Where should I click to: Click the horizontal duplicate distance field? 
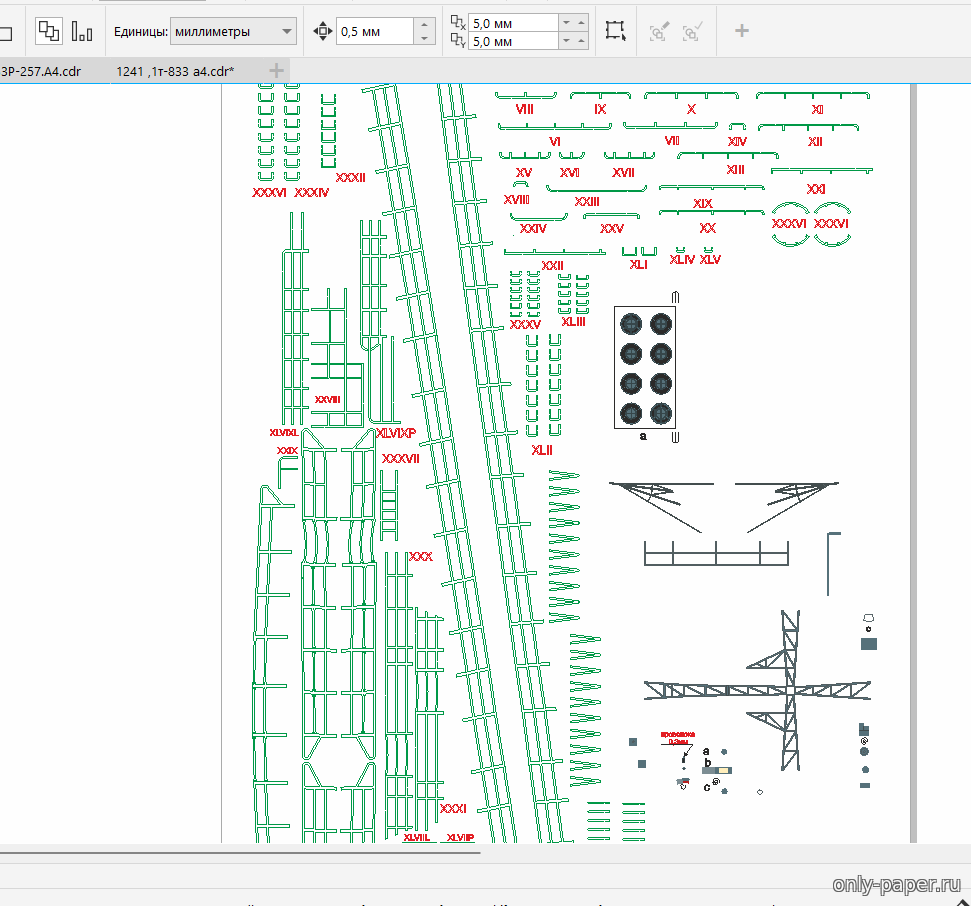(x=512, y=22)
